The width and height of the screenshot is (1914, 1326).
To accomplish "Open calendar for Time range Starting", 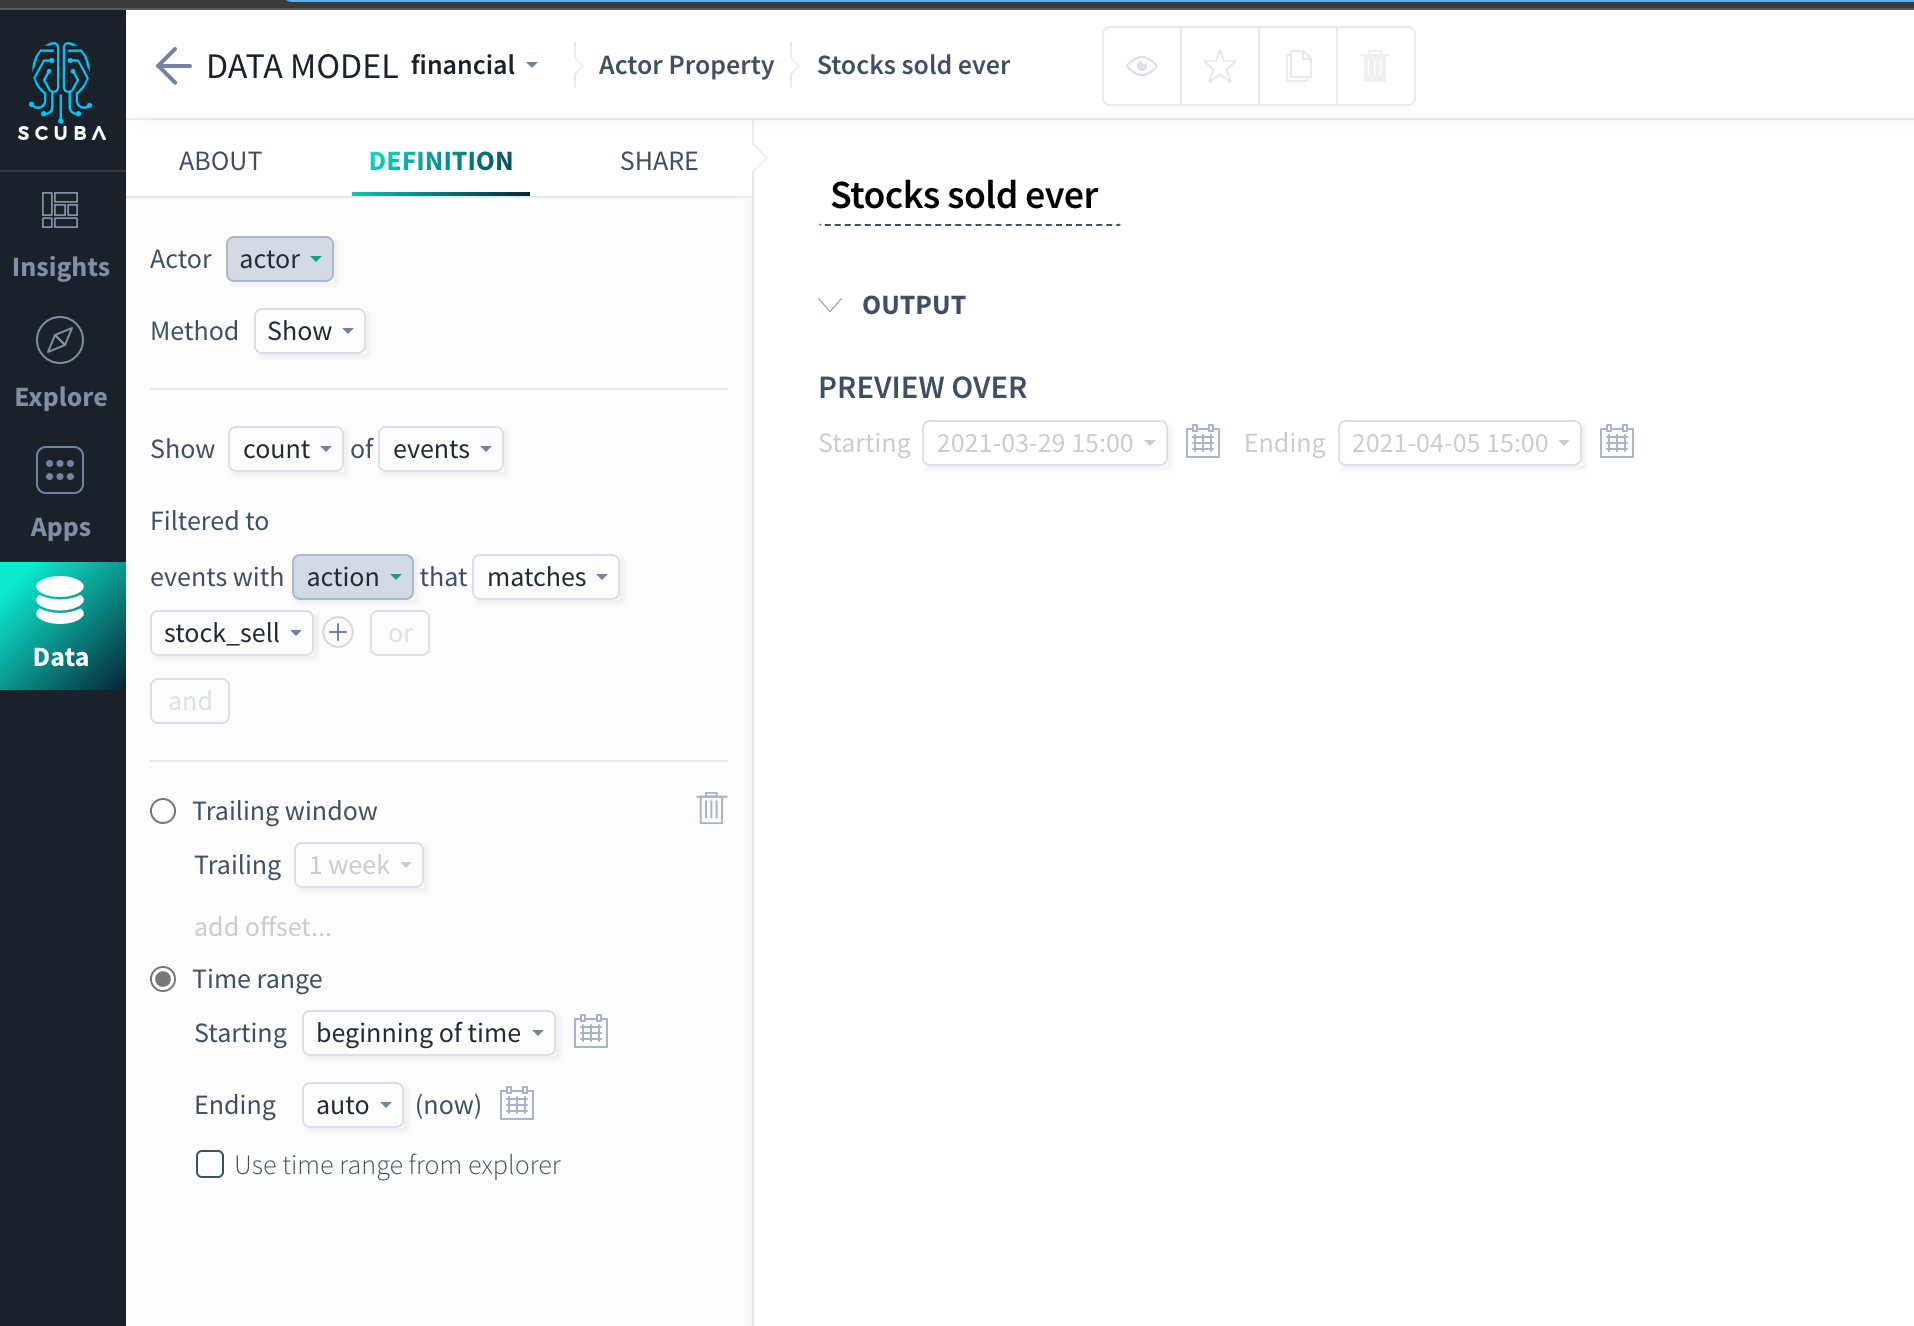I will pyautogui.click(x=591, y=1031).
